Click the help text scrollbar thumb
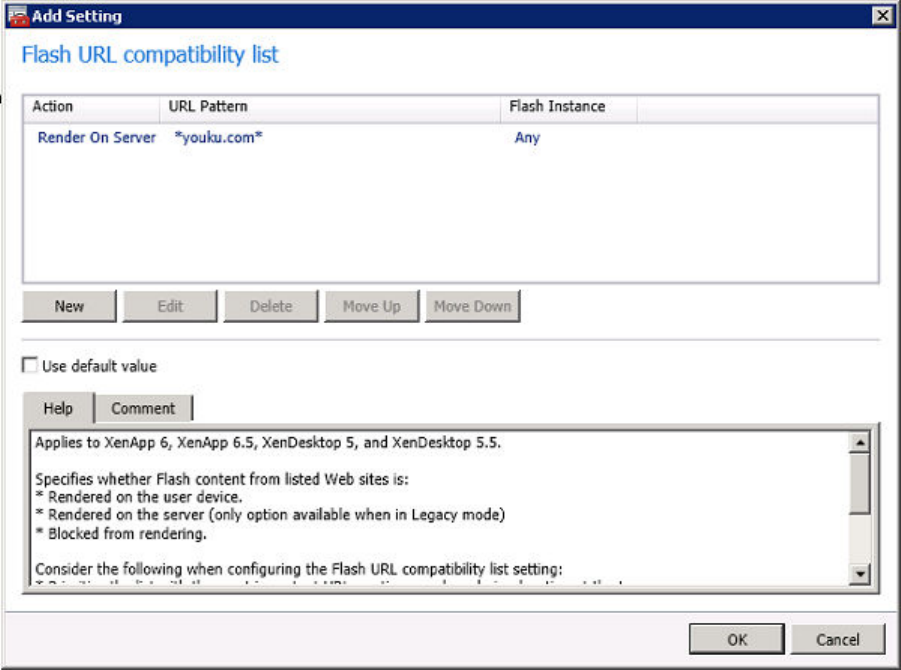This screenshot has width=901, height=670. 860,483
